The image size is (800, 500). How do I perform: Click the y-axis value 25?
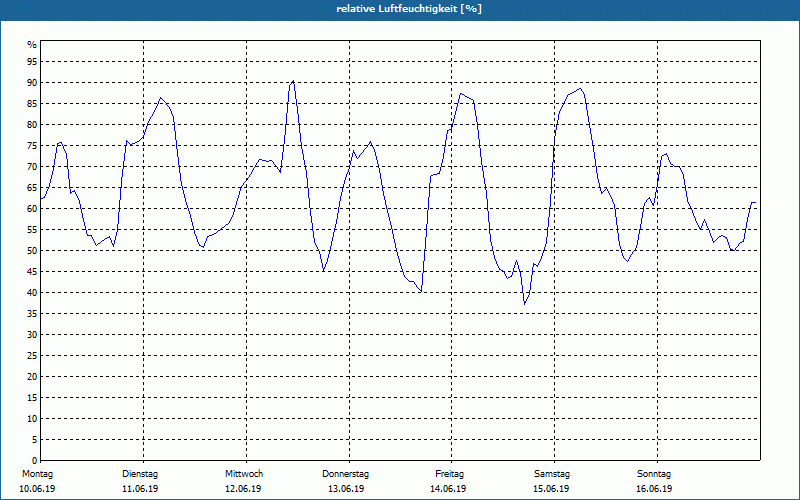pos(32,356)
